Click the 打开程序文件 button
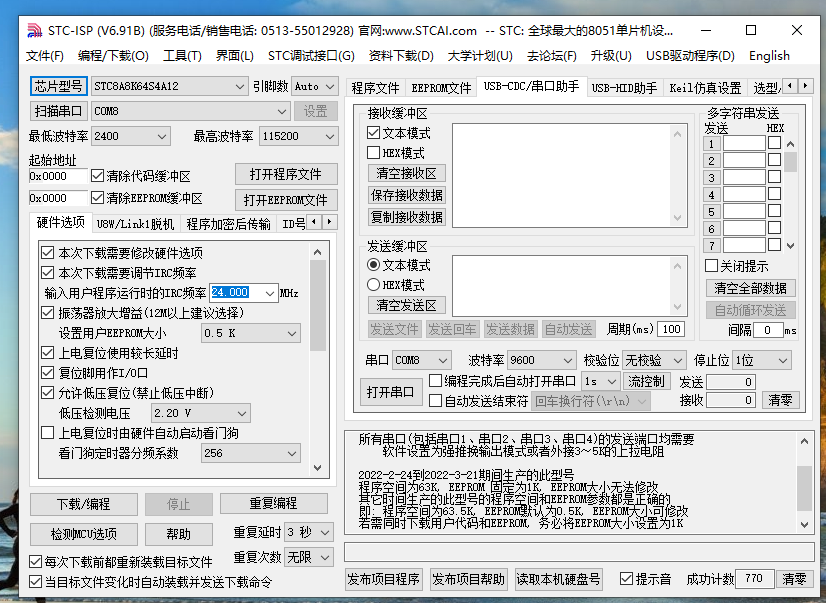 (286, 174)
